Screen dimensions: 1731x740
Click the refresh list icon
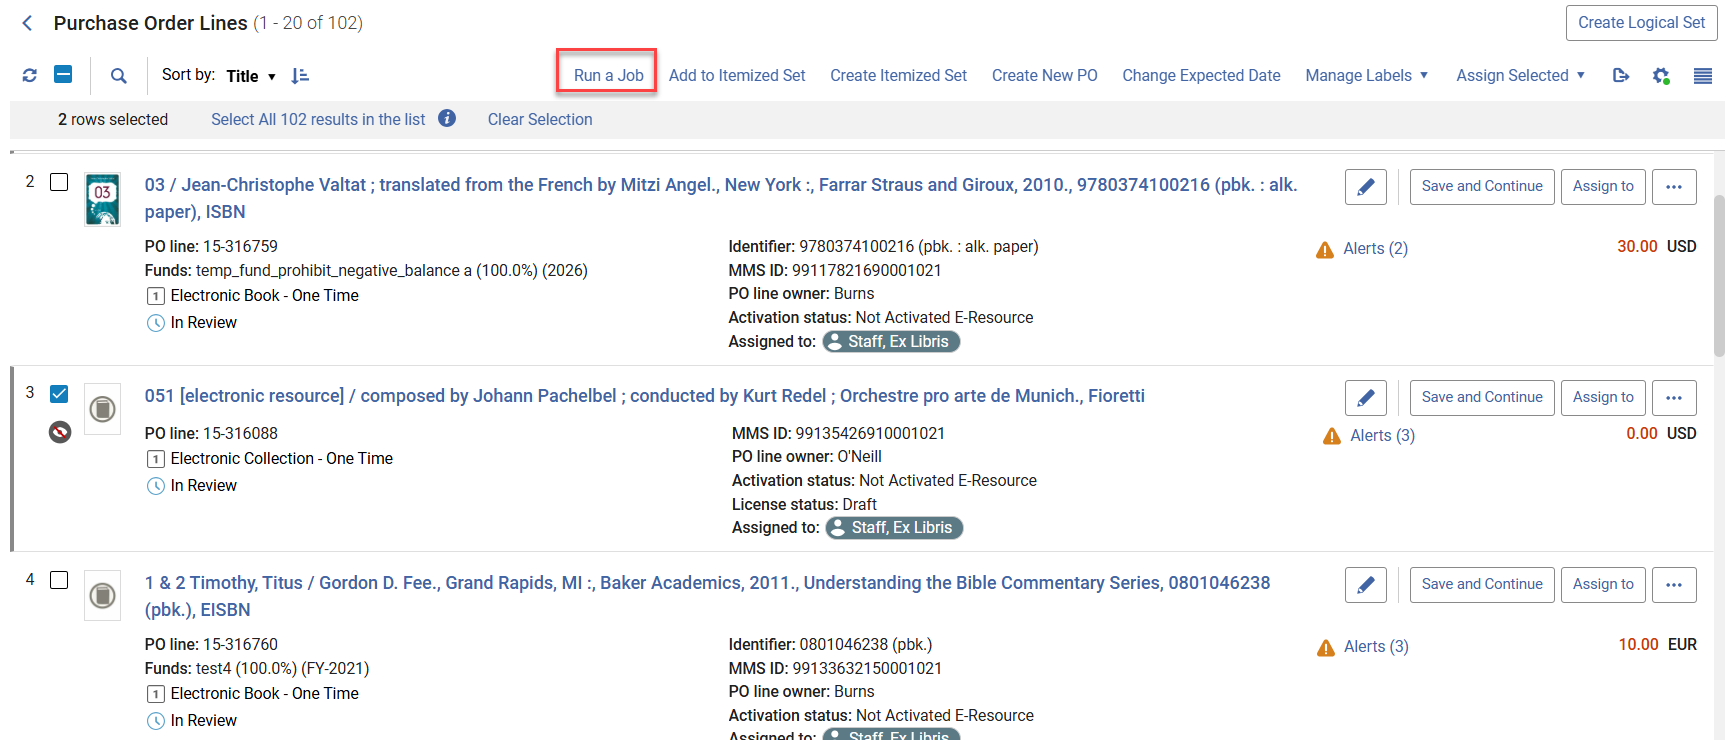pos(30,75)
